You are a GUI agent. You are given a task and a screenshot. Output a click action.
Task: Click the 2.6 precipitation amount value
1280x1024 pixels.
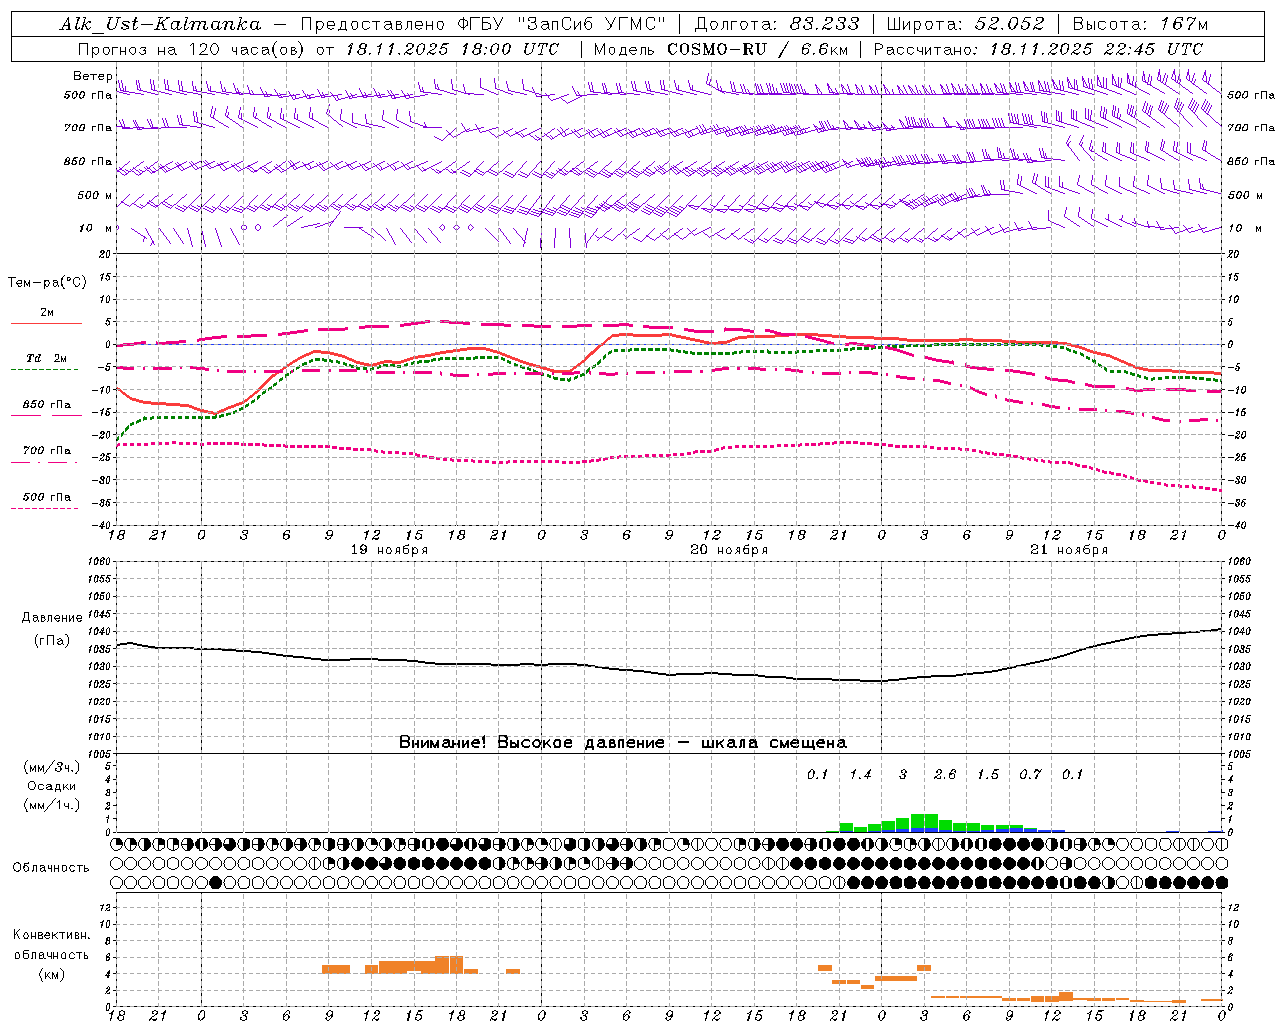tap(944, 775)
